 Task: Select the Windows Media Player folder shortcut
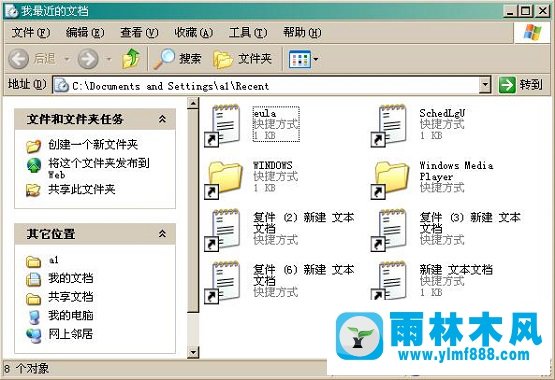click(390, 179)
